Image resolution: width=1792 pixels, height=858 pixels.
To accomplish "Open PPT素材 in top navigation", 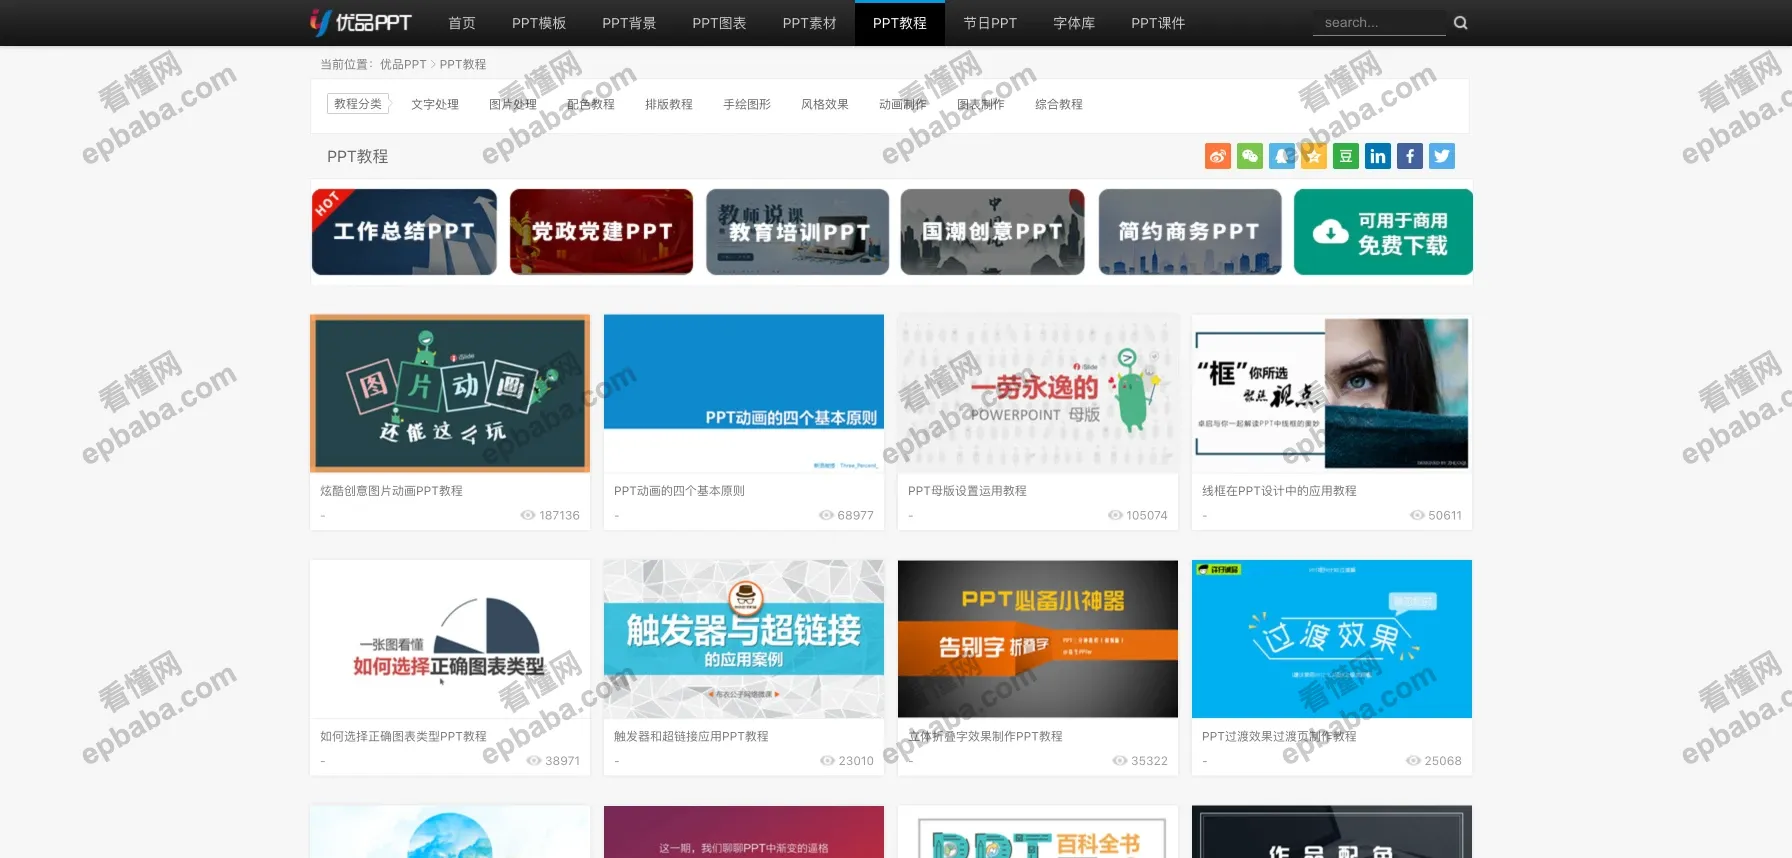I will (809, 23).
